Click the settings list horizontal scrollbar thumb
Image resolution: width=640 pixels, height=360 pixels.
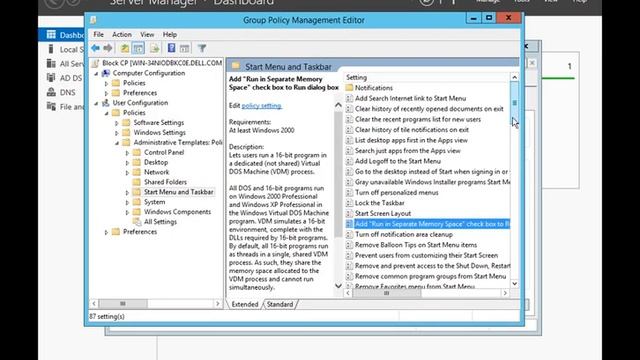pos(387,293)
